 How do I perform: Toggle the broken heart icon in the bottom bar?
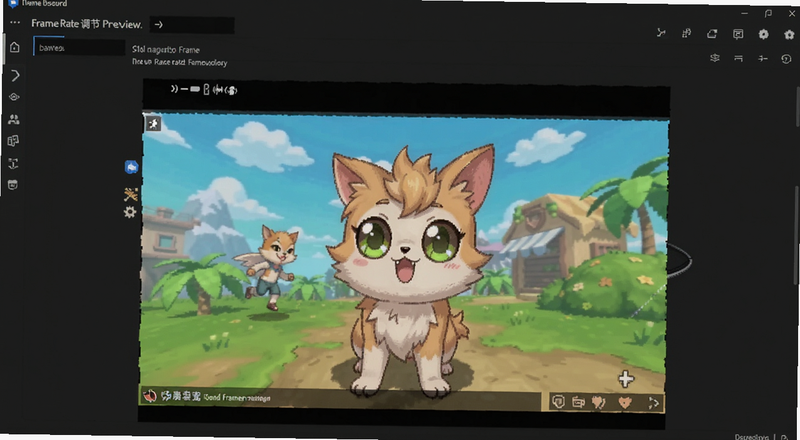(598, 403)
